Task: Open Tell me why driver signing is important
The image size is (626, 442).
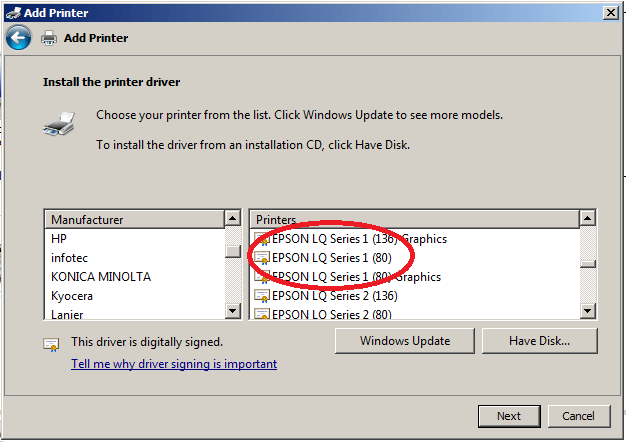Action: [174, 364]
